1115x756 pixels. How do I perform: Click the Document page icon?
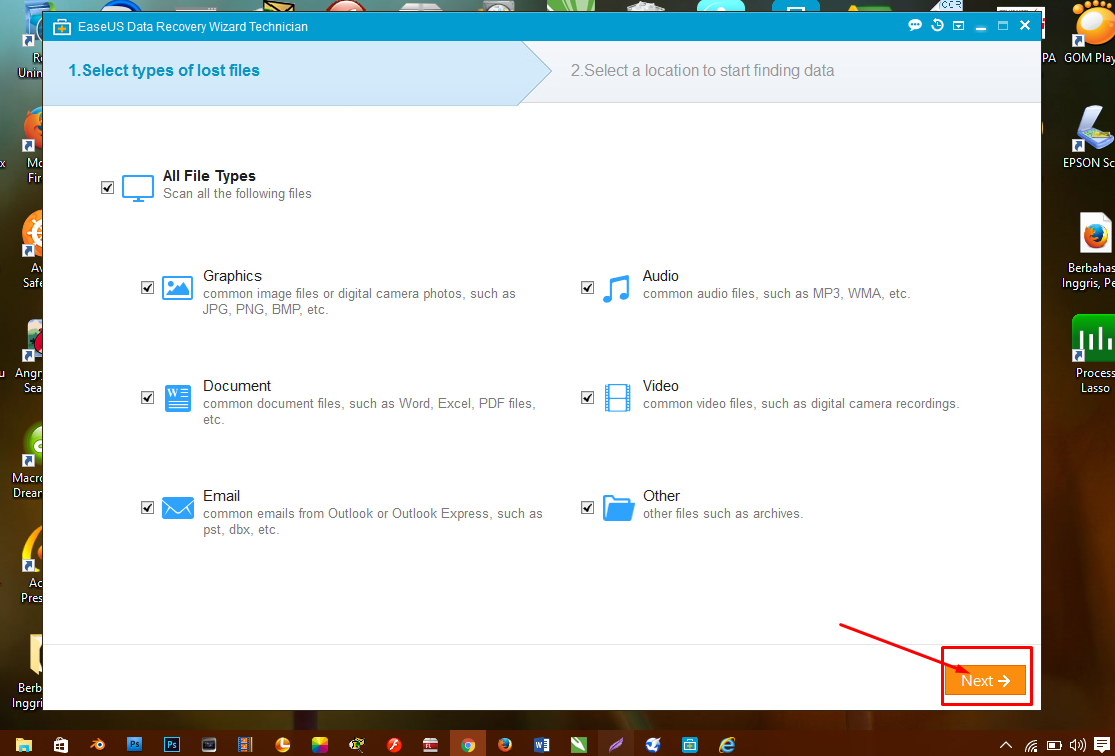[178, 398]
